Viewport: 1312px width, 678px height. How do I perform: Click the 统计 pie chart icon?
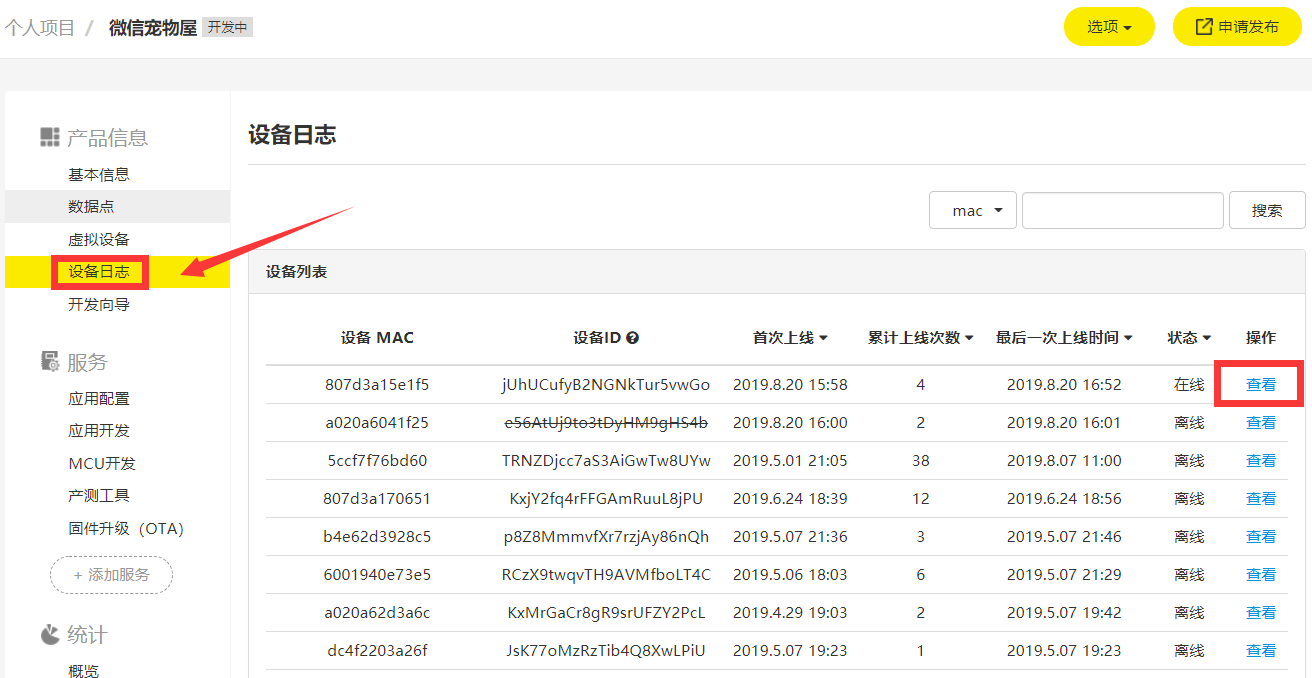pos(49,635)
